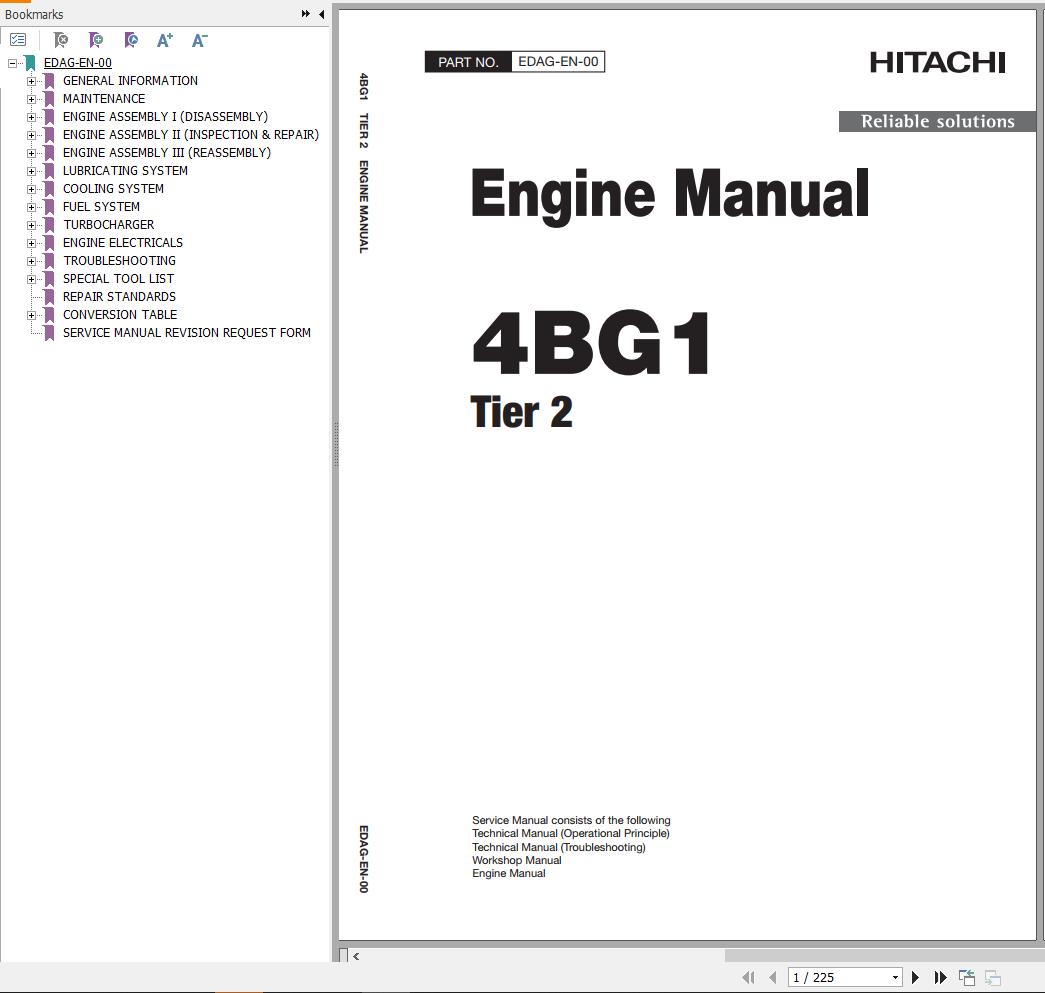Open the page number dropdown arrow
Image resolution: width=1045 pixels, height=993 pixels.
[895, 978]
